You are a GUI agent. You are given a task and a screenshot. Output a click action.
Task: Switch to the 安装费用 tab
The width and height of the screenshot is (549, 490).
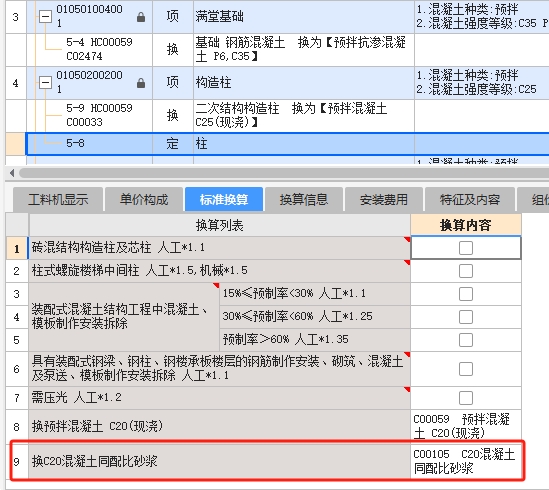[x=384, y=200]
